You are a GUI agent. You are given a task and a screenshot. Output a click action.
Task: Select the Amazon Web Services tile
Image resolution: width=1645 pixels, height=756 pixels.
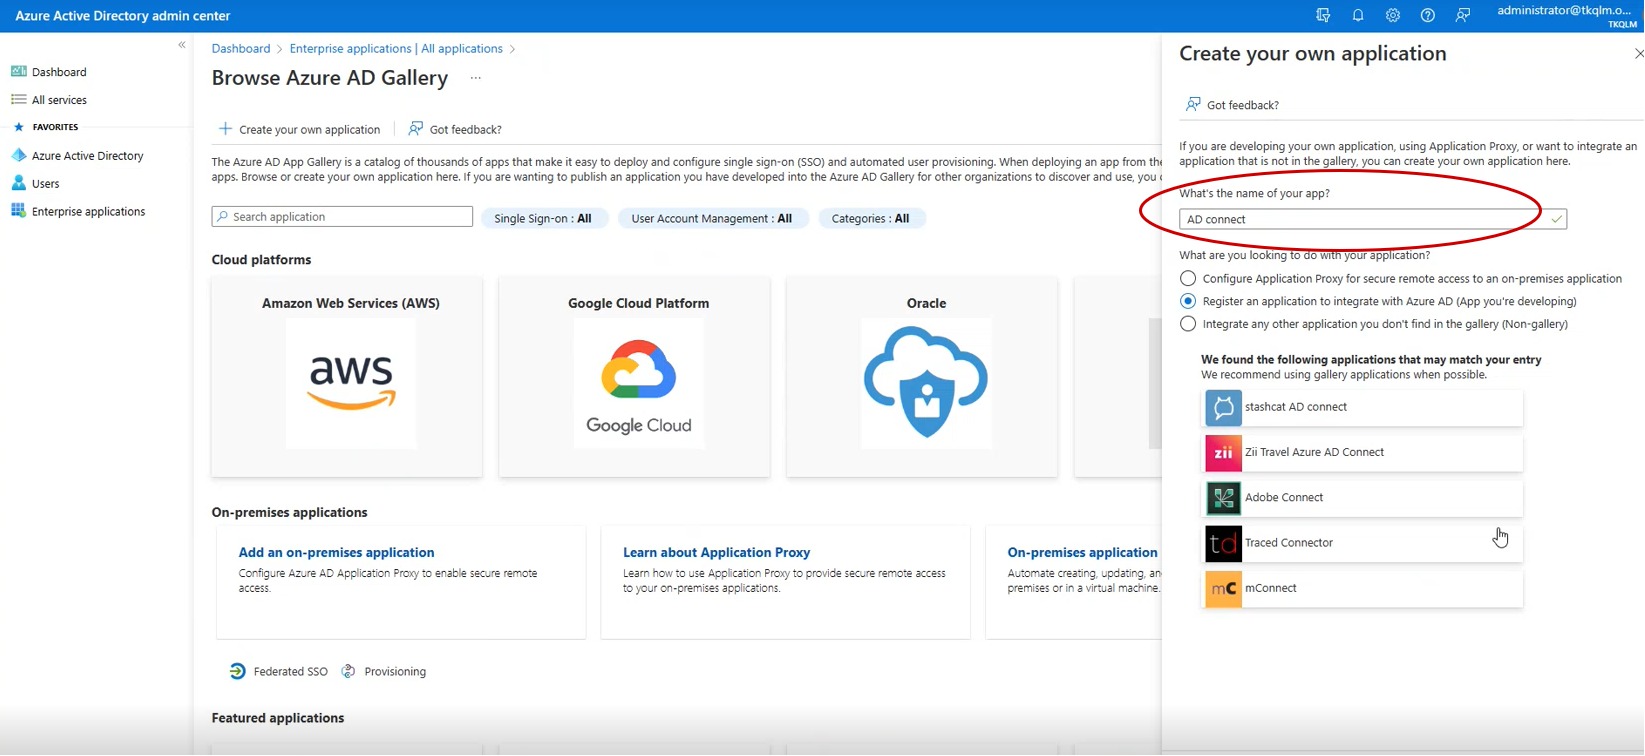pyautogui.click(x=347, y=377)
